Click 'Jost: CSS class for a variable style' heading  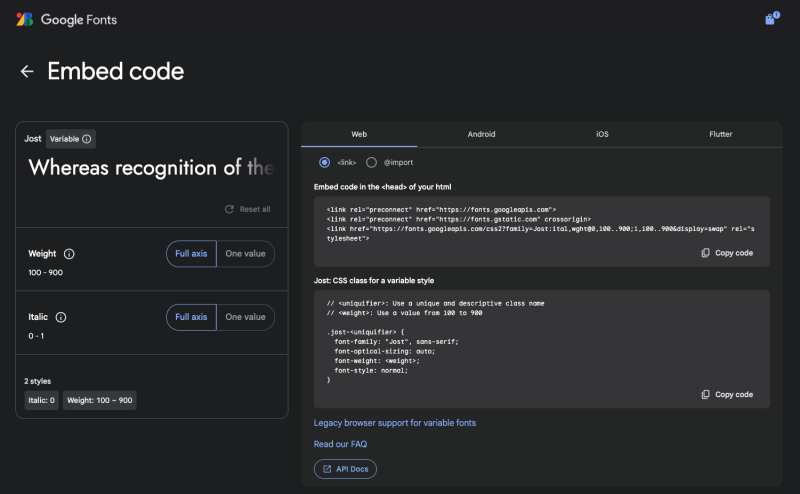(373, 281)
